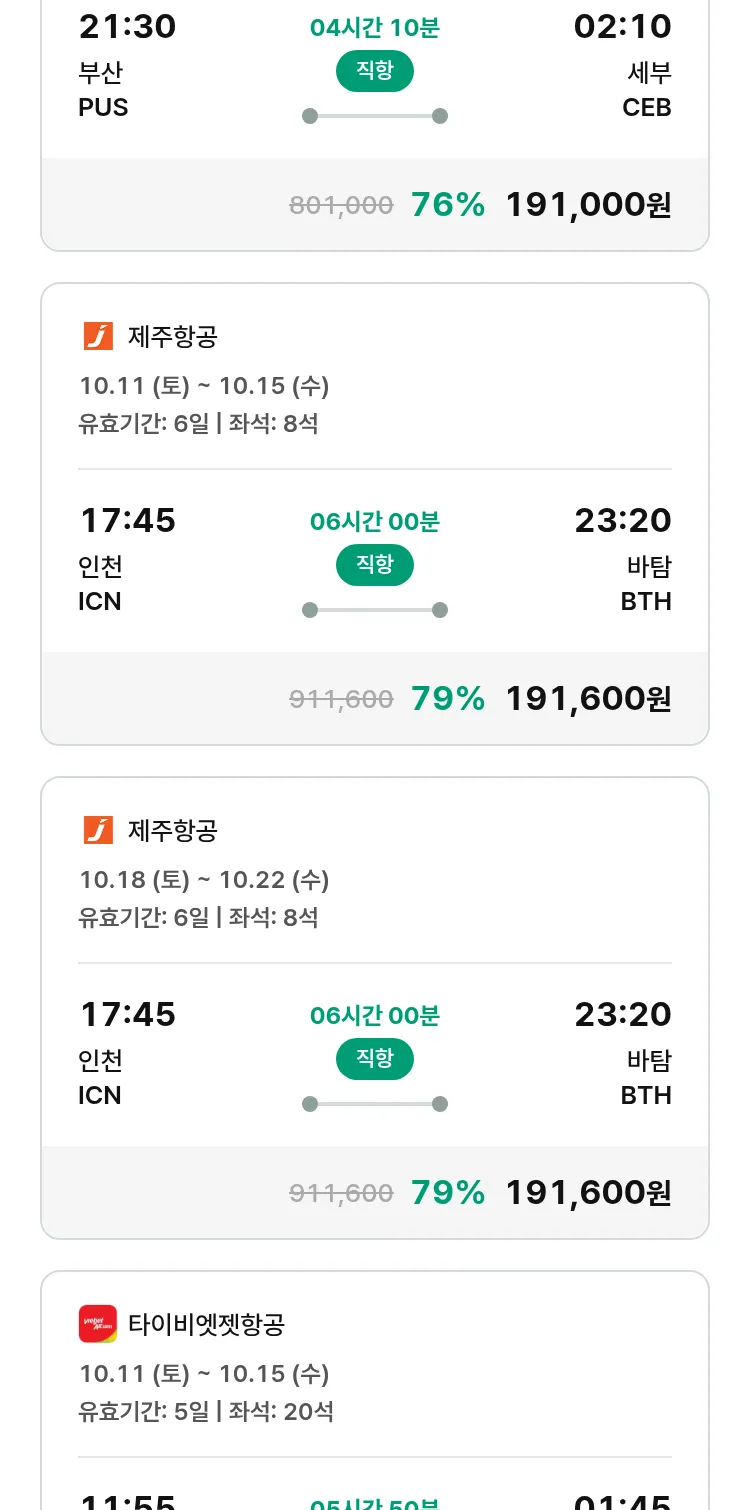Tap the 세부 CEB arrival airport
The image size is (750, 1510).
point(647,90)
